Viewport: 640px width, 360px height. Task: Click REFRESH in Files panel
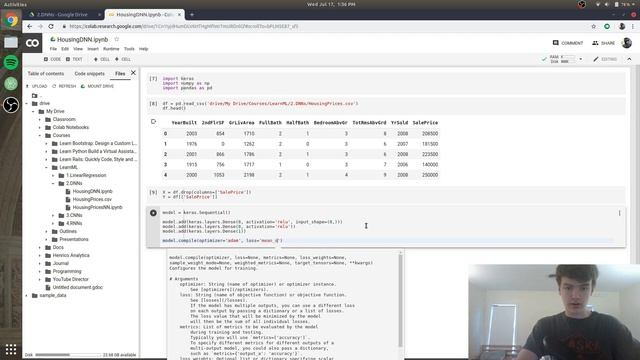[x=64, y=86]
